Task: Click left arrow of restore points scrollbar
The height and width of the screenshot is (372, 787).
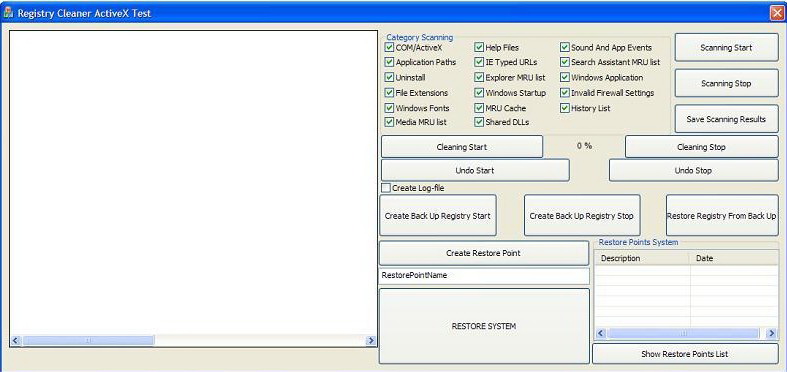Action: tap(601, 333)
